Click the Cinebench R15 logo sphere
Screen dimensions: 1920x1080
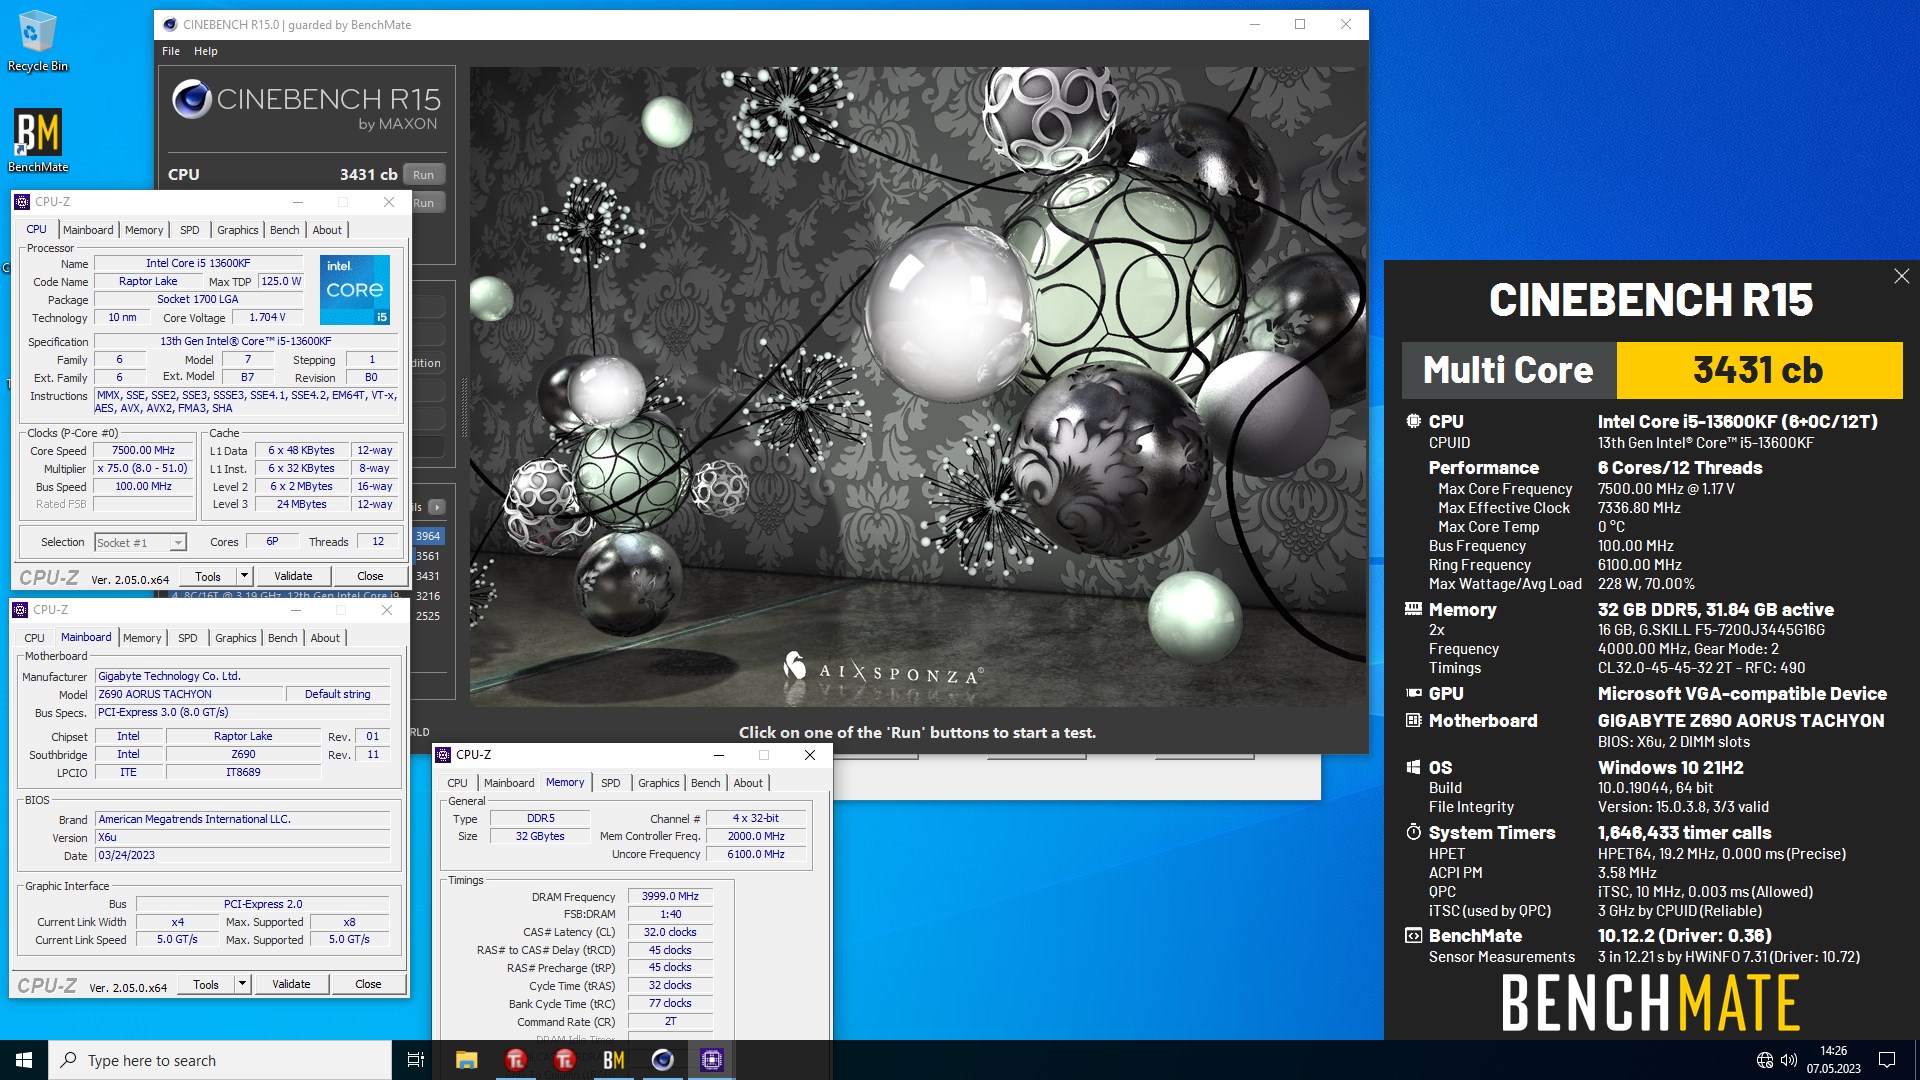point(191,100)
